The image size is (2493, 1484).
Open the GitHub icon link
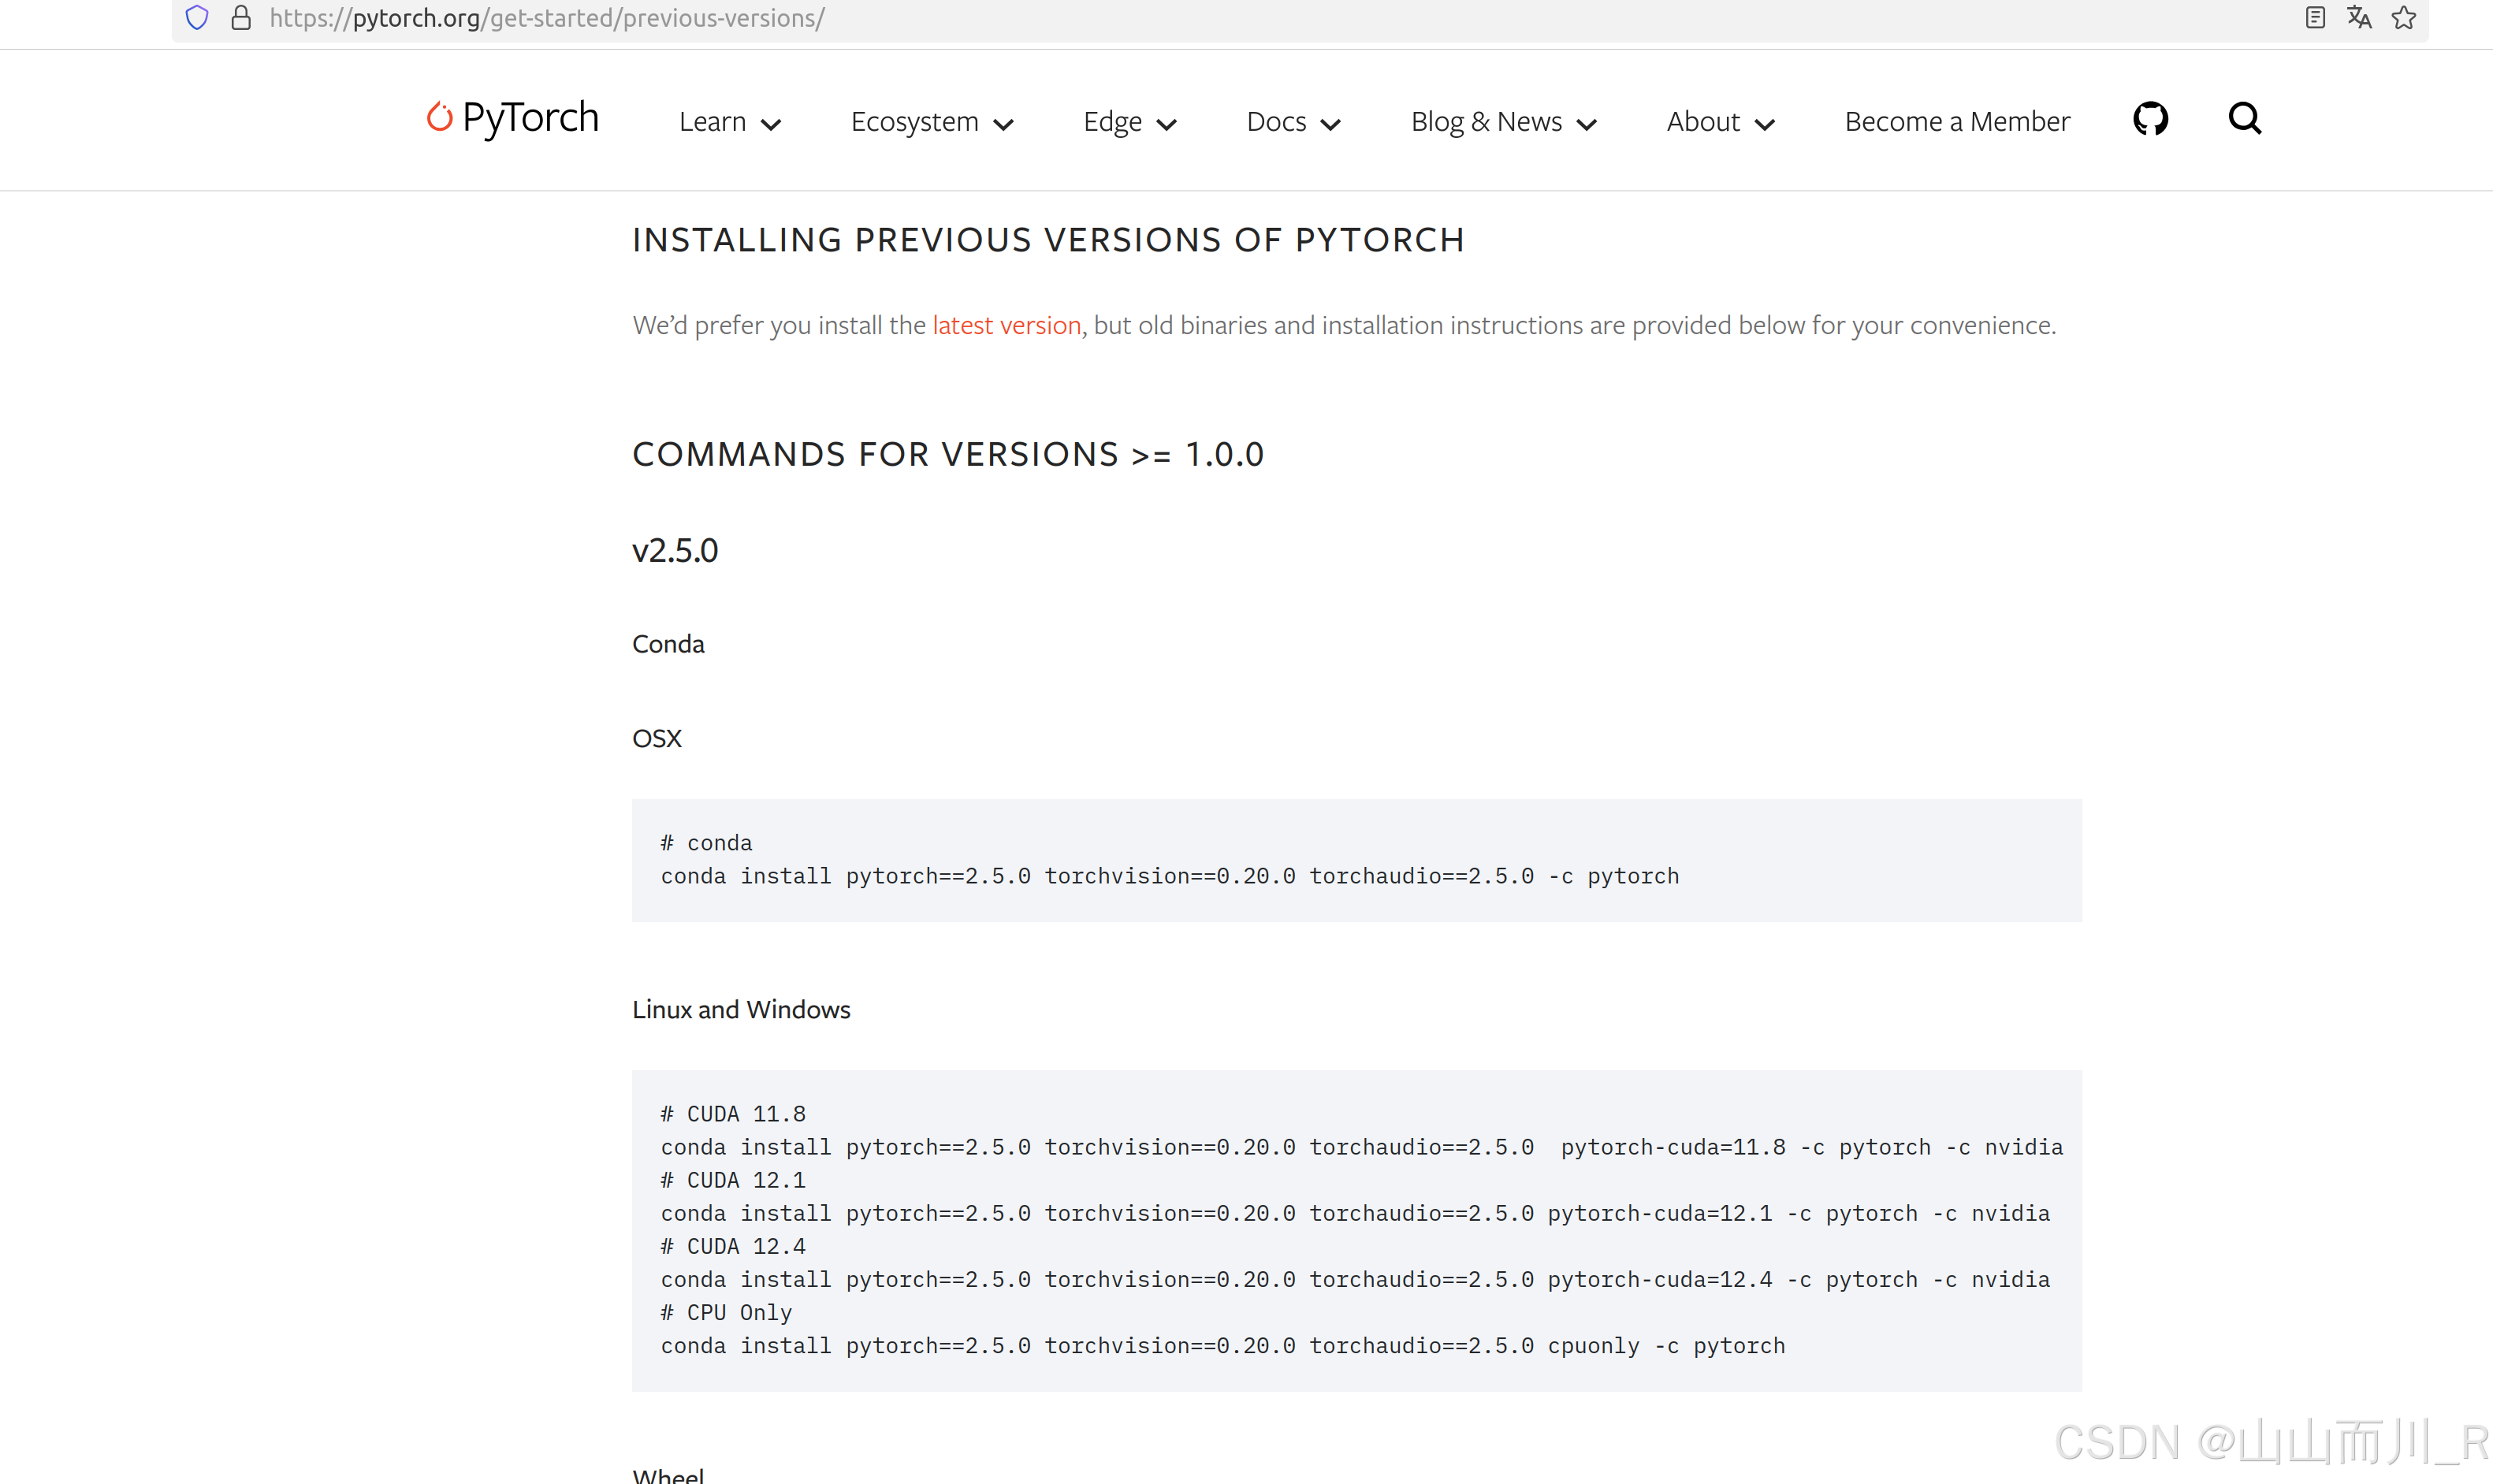pyautogui.click(x=2150, y=119)
